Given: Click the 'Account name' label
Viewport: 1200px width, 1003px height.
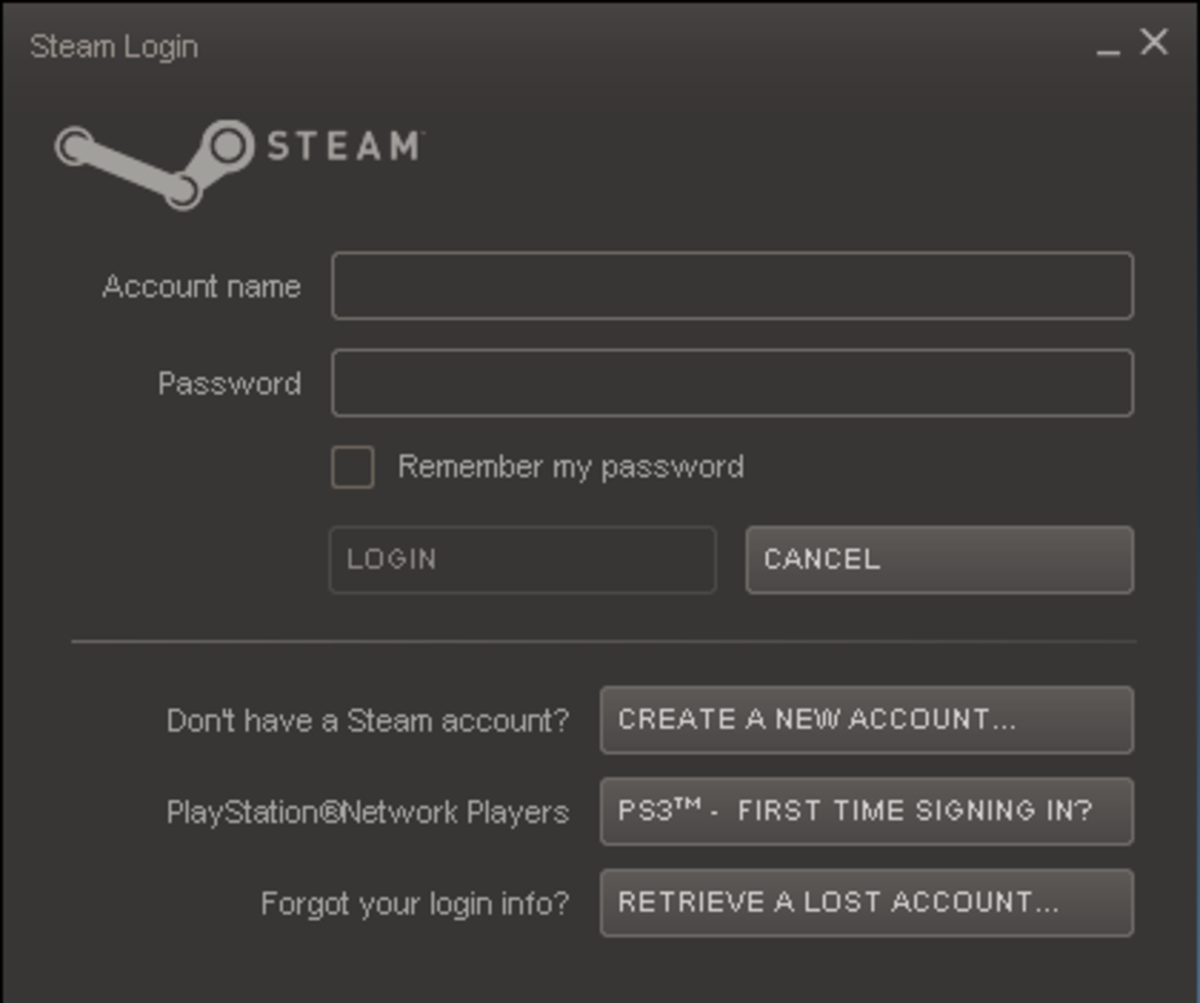Looking at the screenshot, I should [201, 287].
